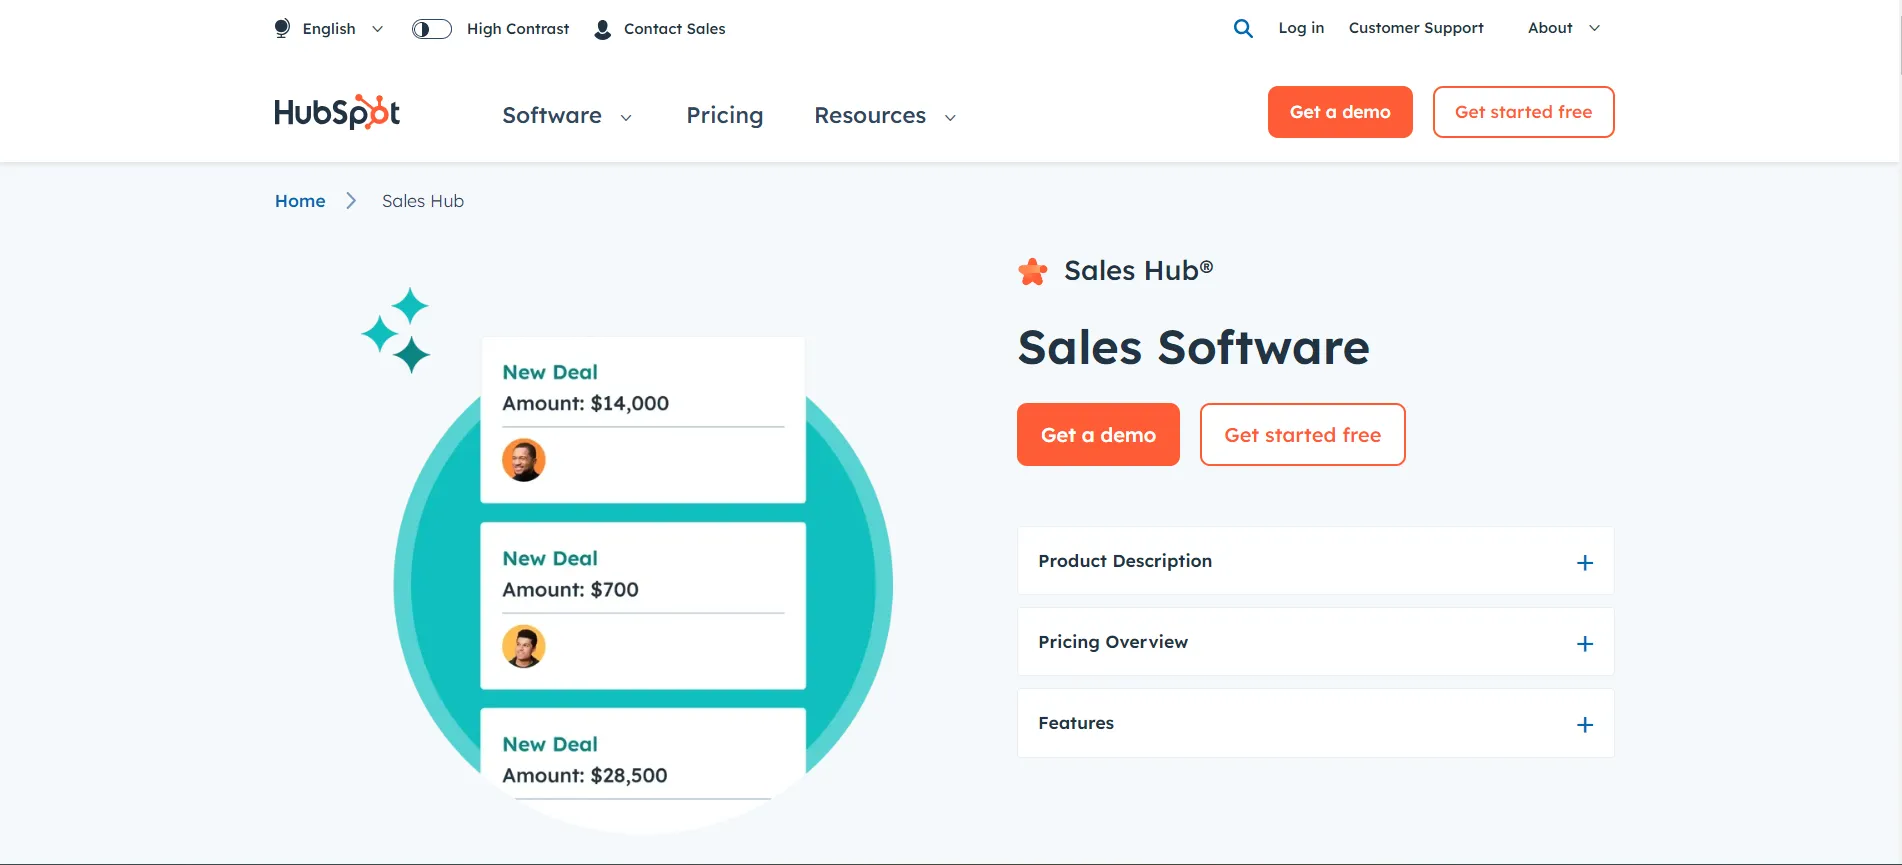Click the Sales Software heading
Screen dimensions: 1902x865
click(x=1194, y=348)
